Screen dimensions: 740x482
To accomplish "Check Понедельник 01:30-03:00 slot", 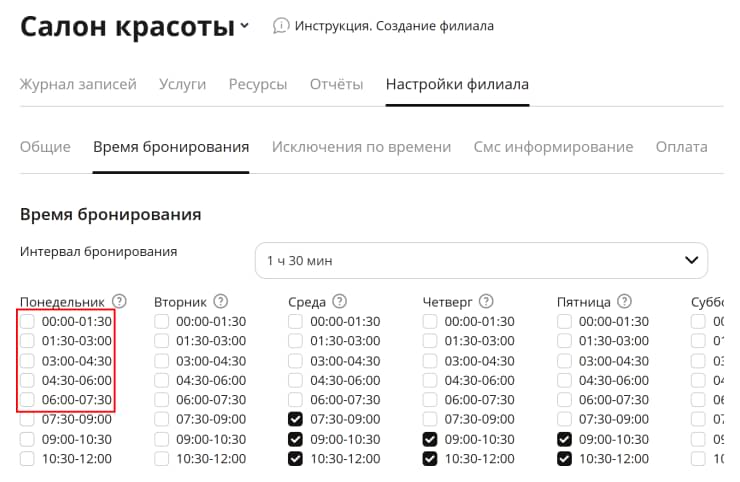I will pos(27,341).
